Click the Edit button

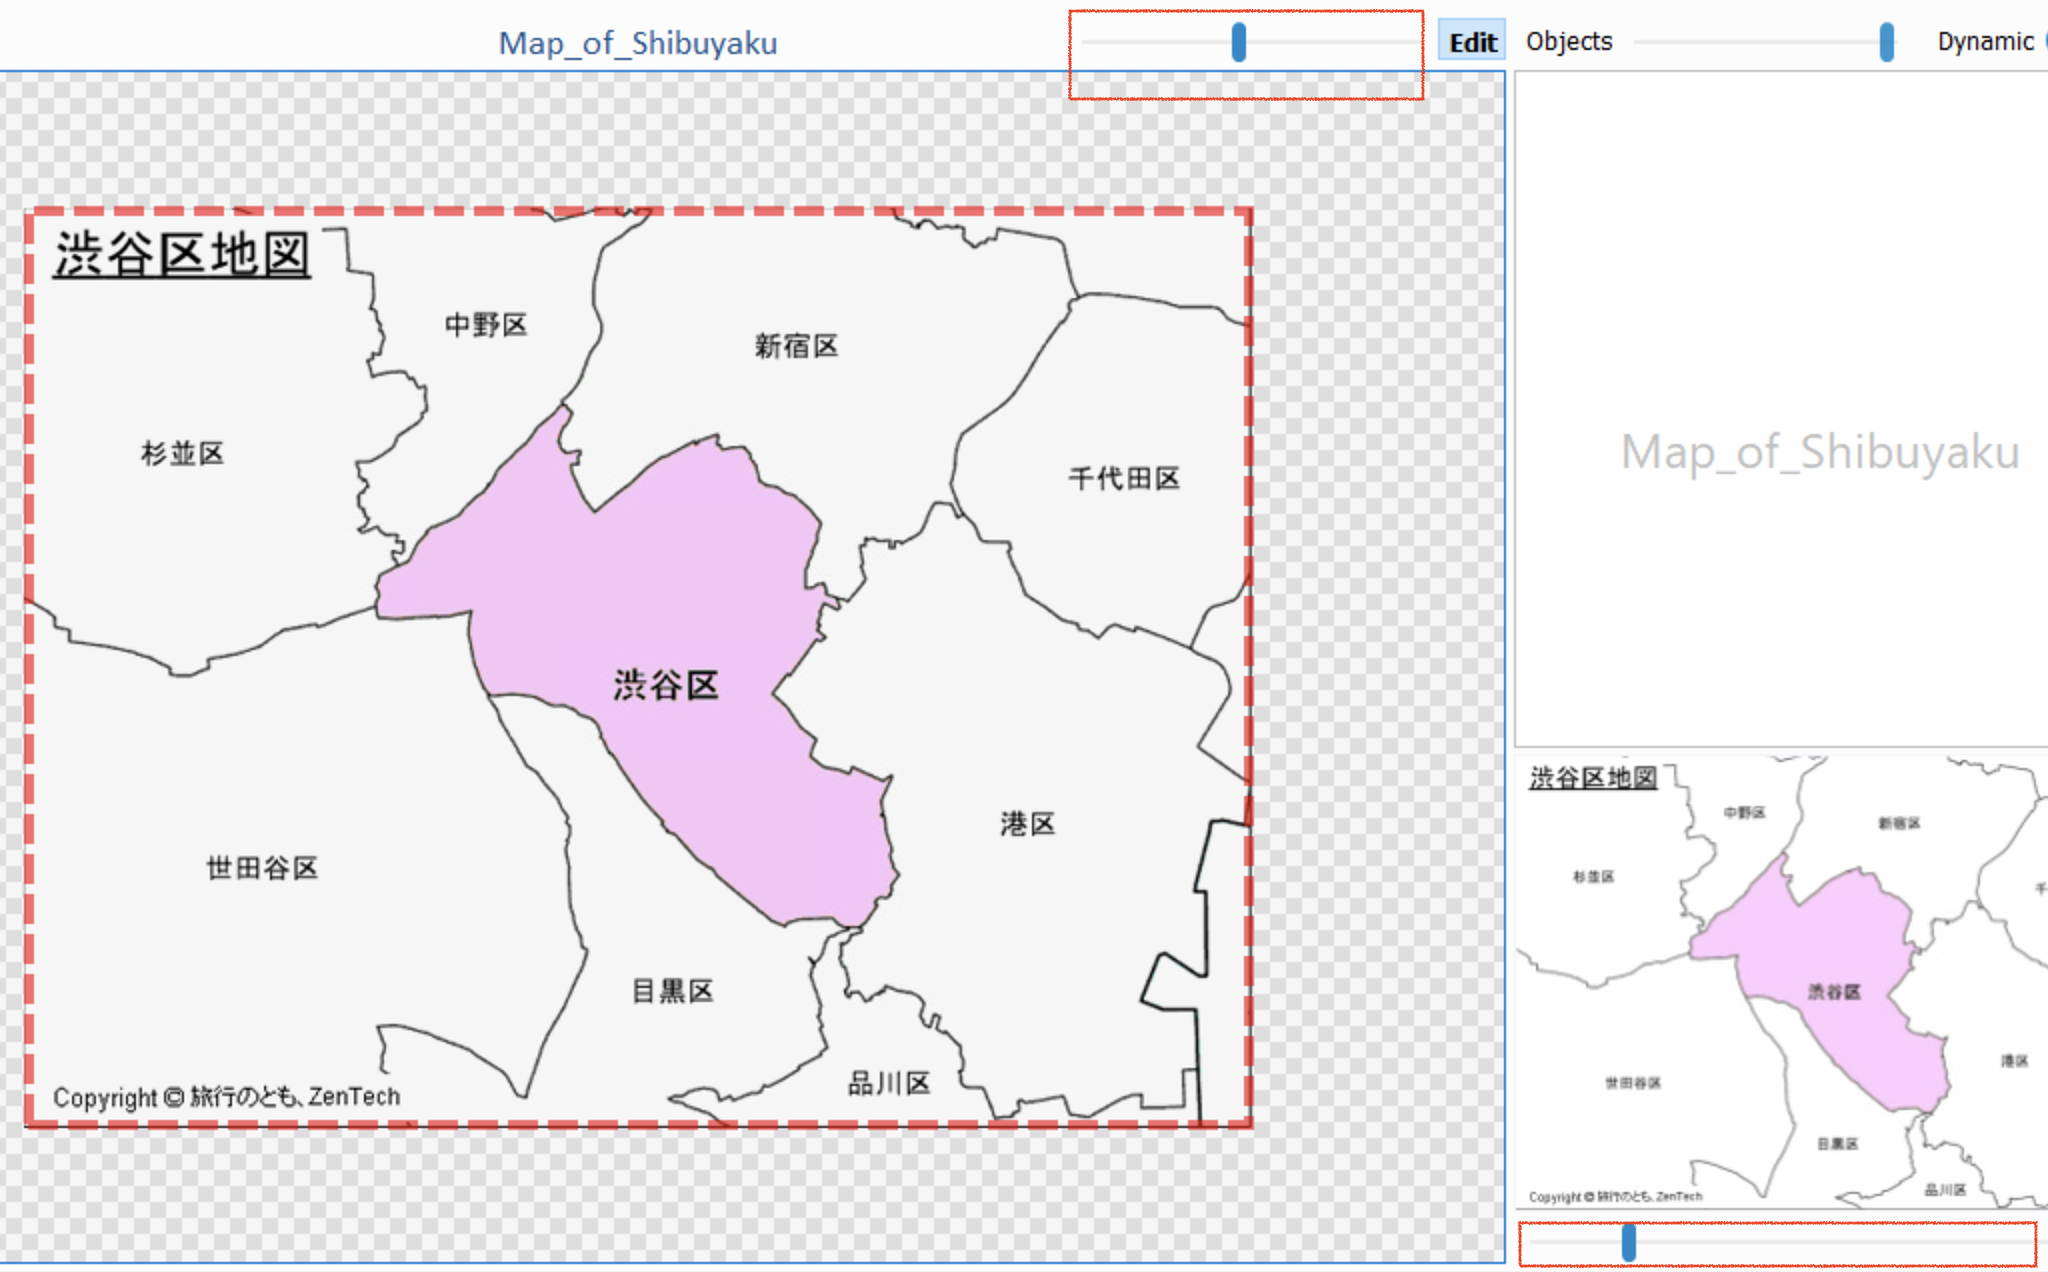point(1472,42)
